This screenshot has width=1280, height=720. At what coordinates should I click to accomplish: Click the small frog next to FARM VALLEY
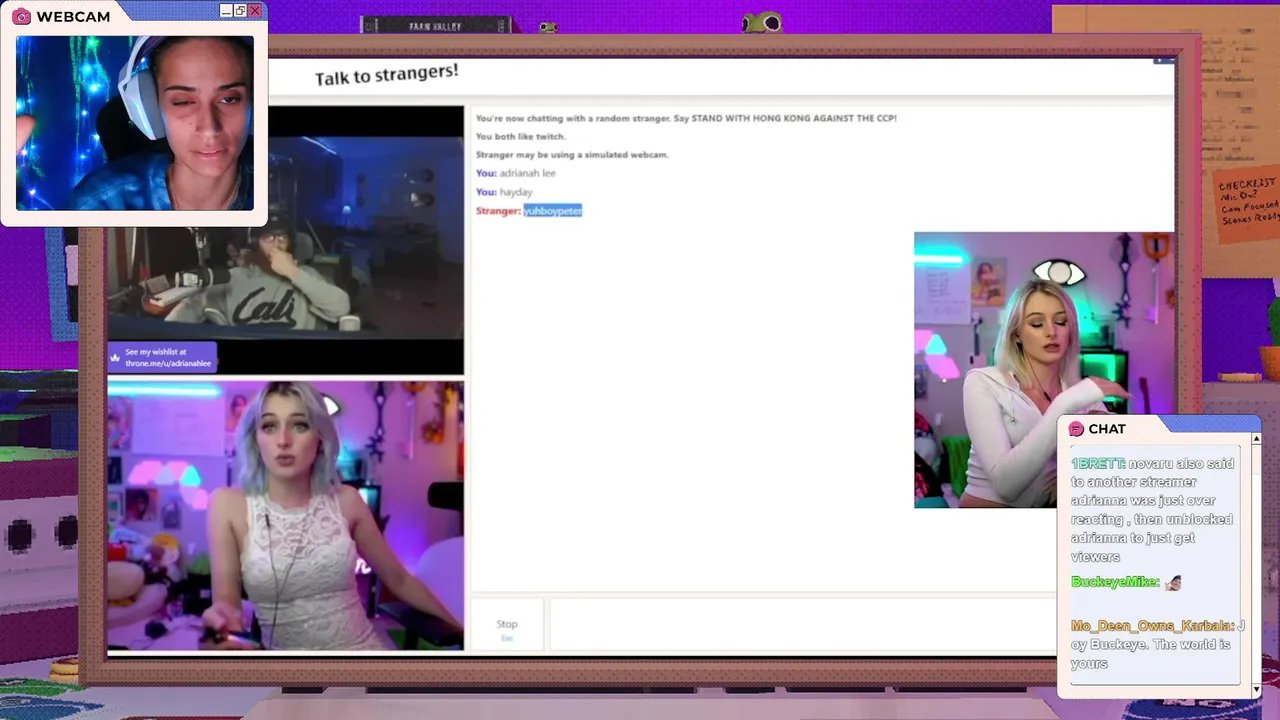click(548, 27)
